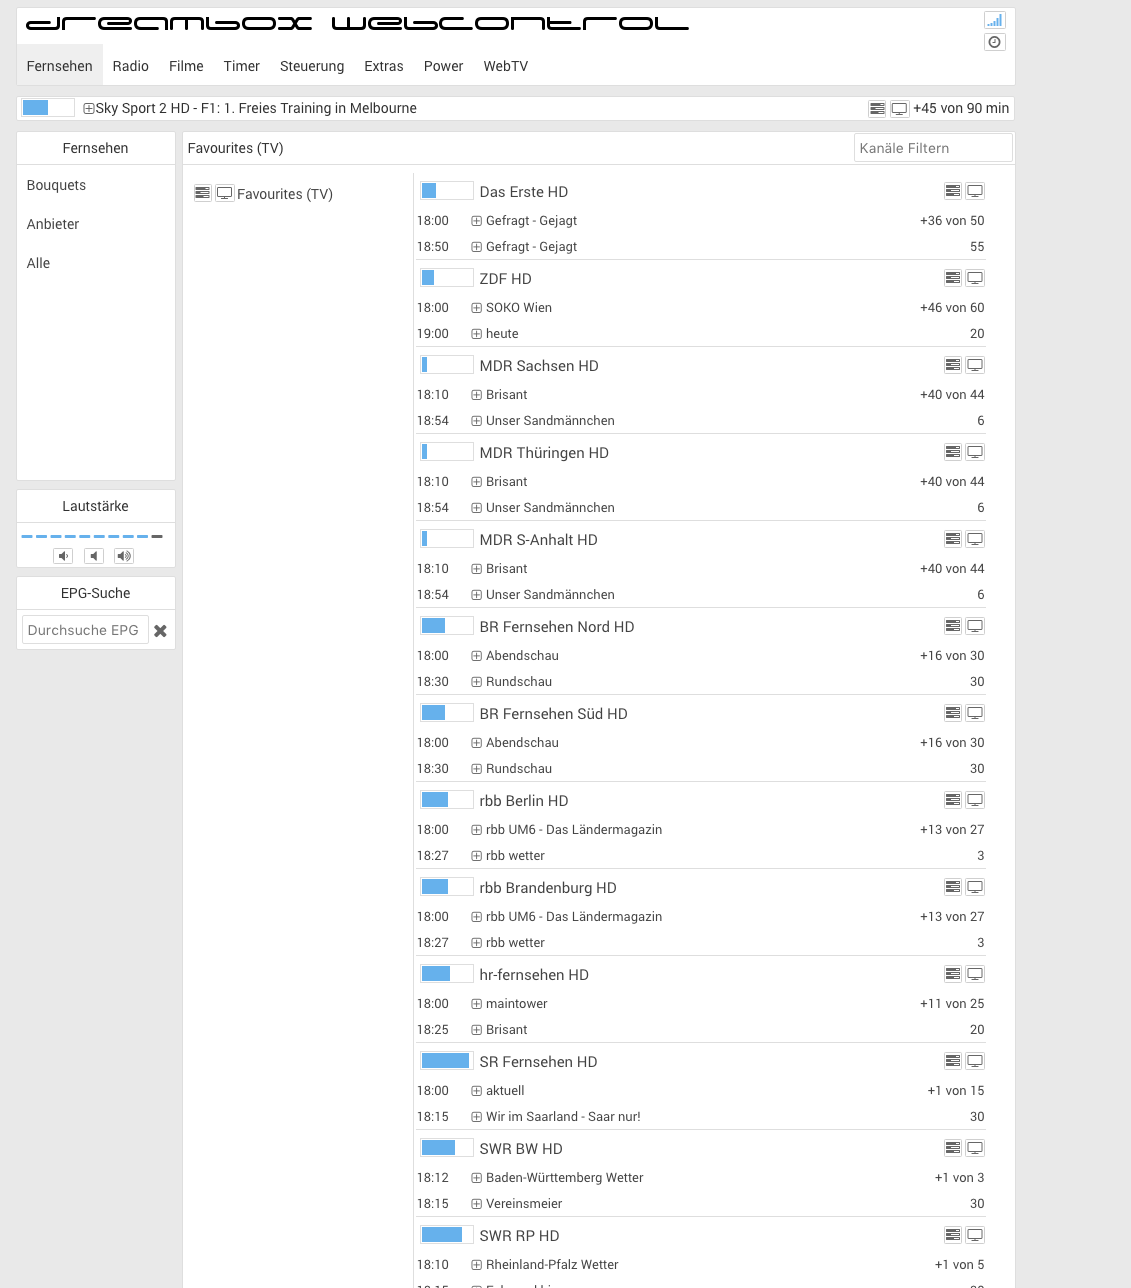Expand the maintower programme details
The image size is (1131, 1288).
tap(477, 1004)
